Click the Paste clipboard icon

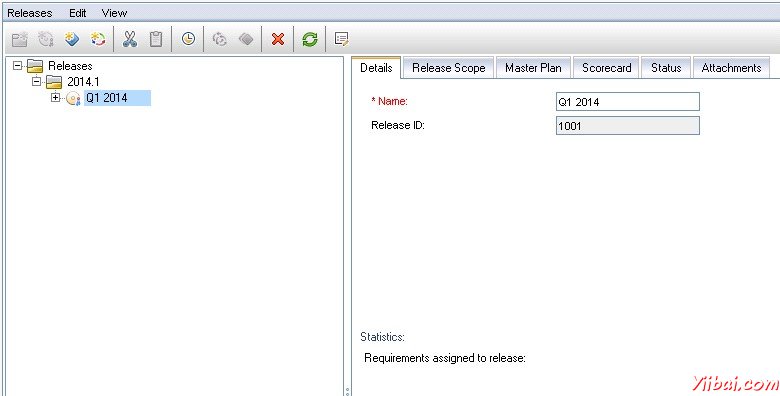156,39
